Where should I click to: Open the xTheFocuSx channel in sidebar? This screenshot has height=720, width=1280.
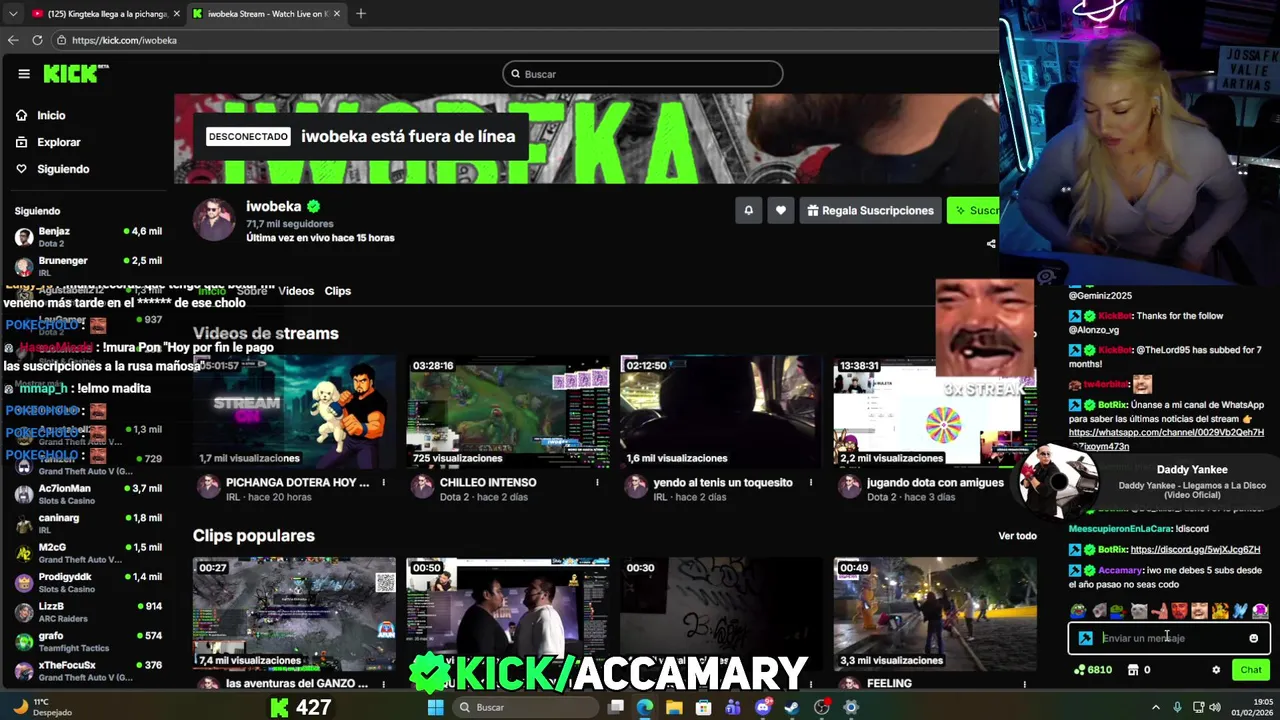coord(88,671)
